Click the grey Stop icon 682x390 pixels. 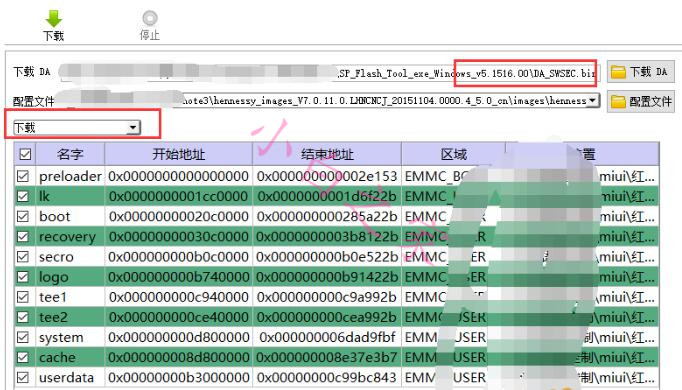point(150,18)
